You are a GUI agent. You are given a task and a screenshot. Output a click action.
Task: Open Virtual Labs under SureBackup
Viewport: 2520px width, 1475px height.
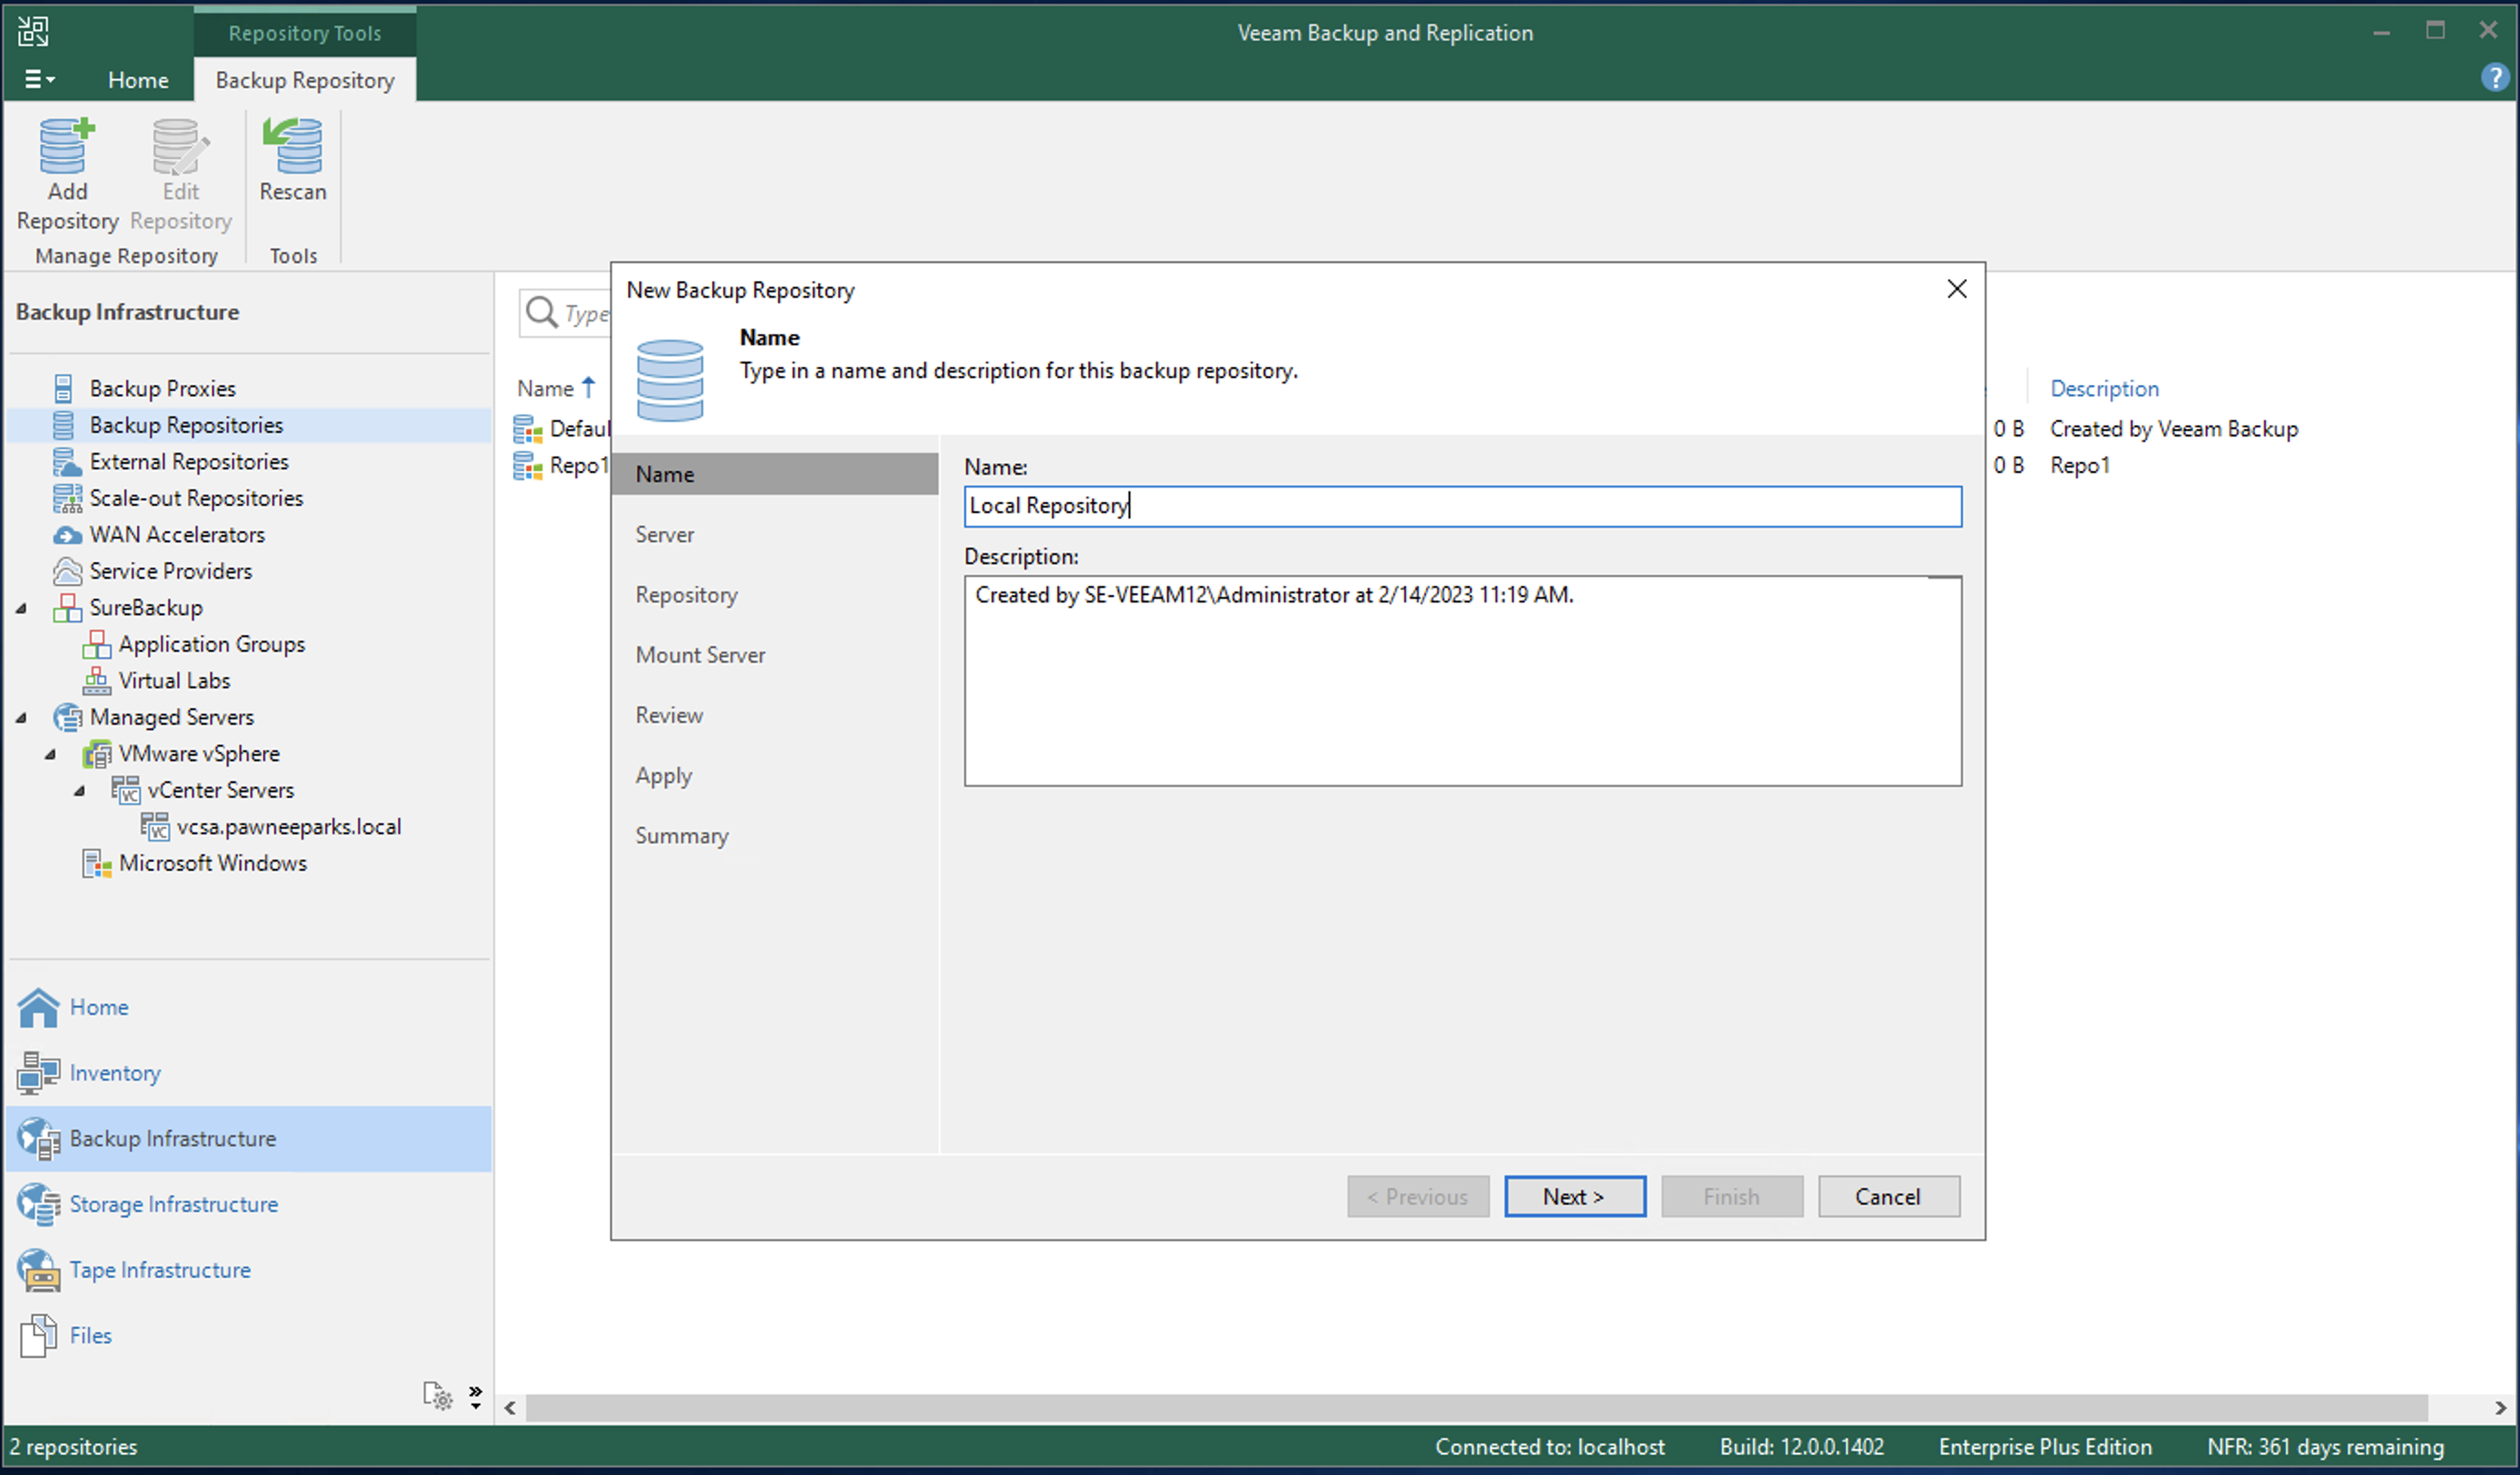[x=174, y=680]
